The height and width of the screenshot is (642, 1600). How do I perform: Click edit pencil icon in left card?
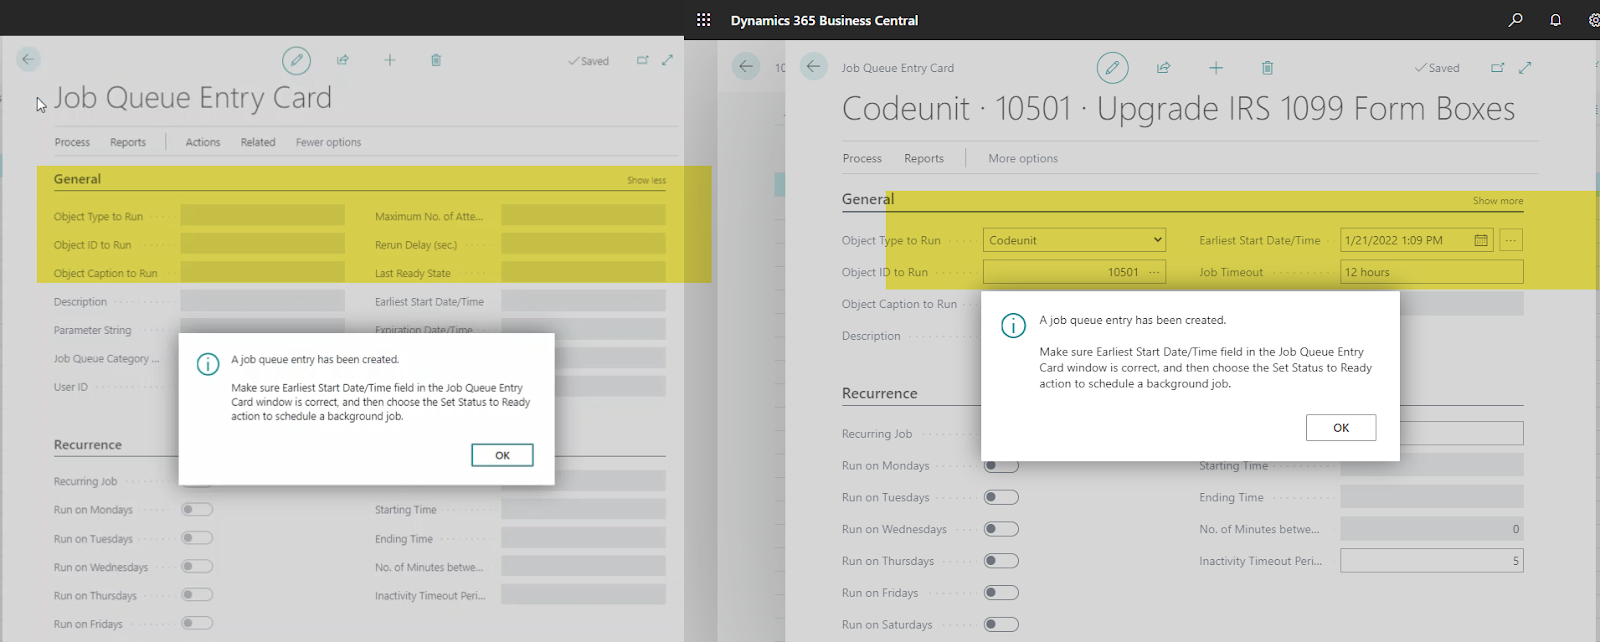296,61
